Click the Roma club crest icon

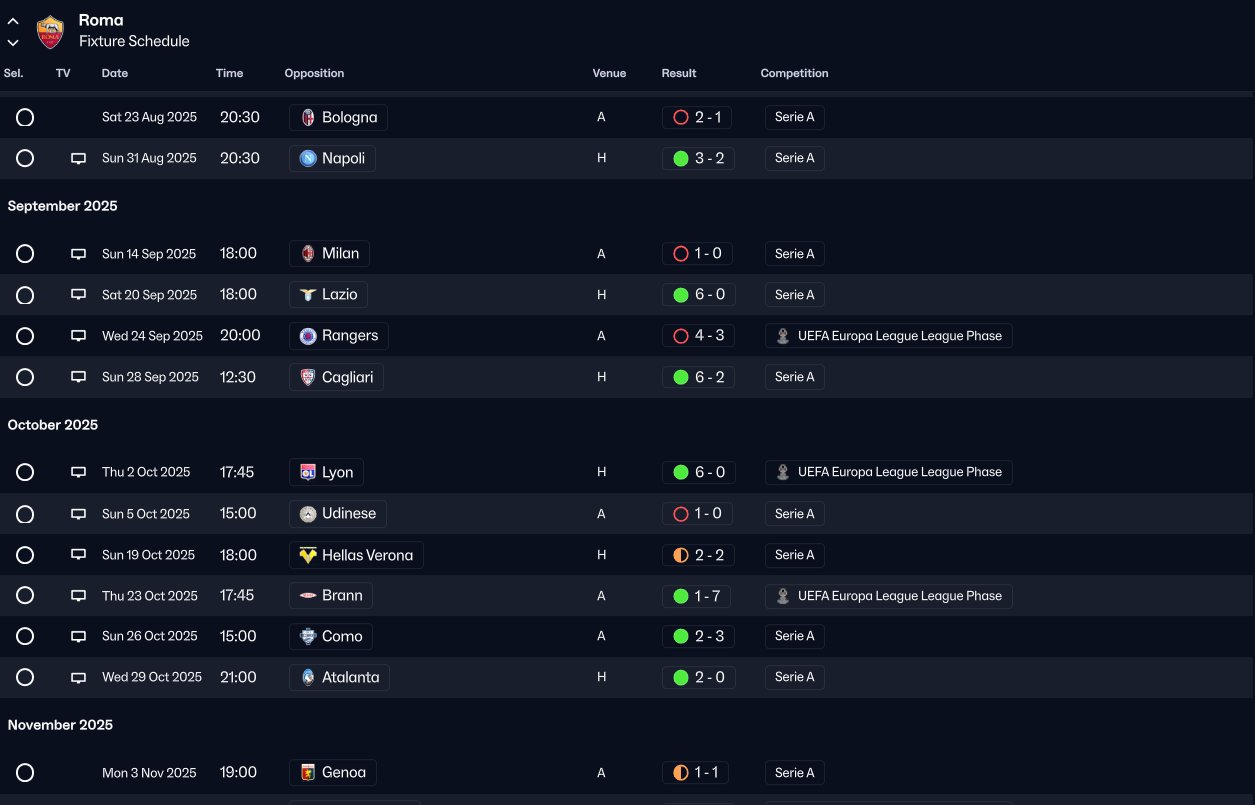point(50,32)
